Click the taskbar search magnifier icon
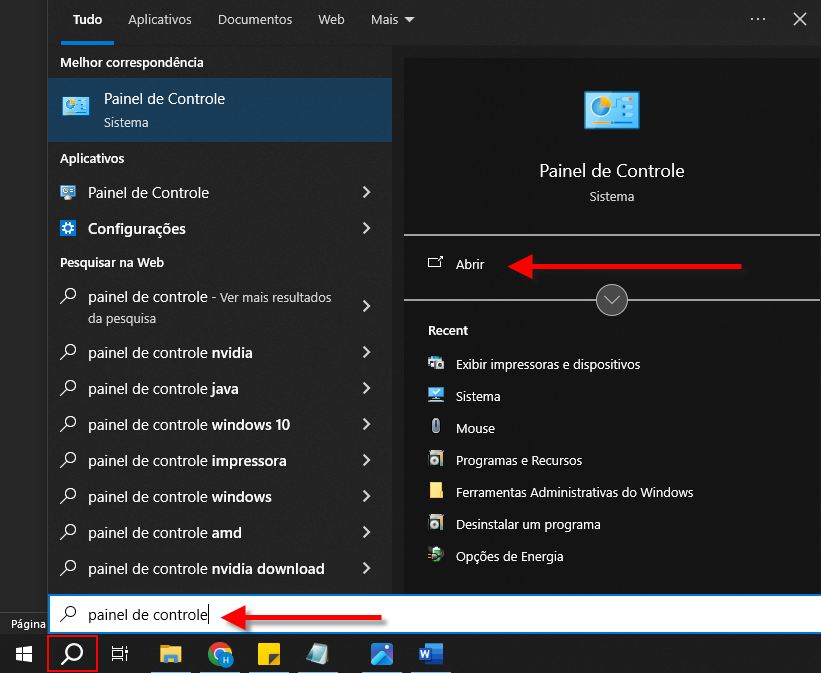 [72, 654]
